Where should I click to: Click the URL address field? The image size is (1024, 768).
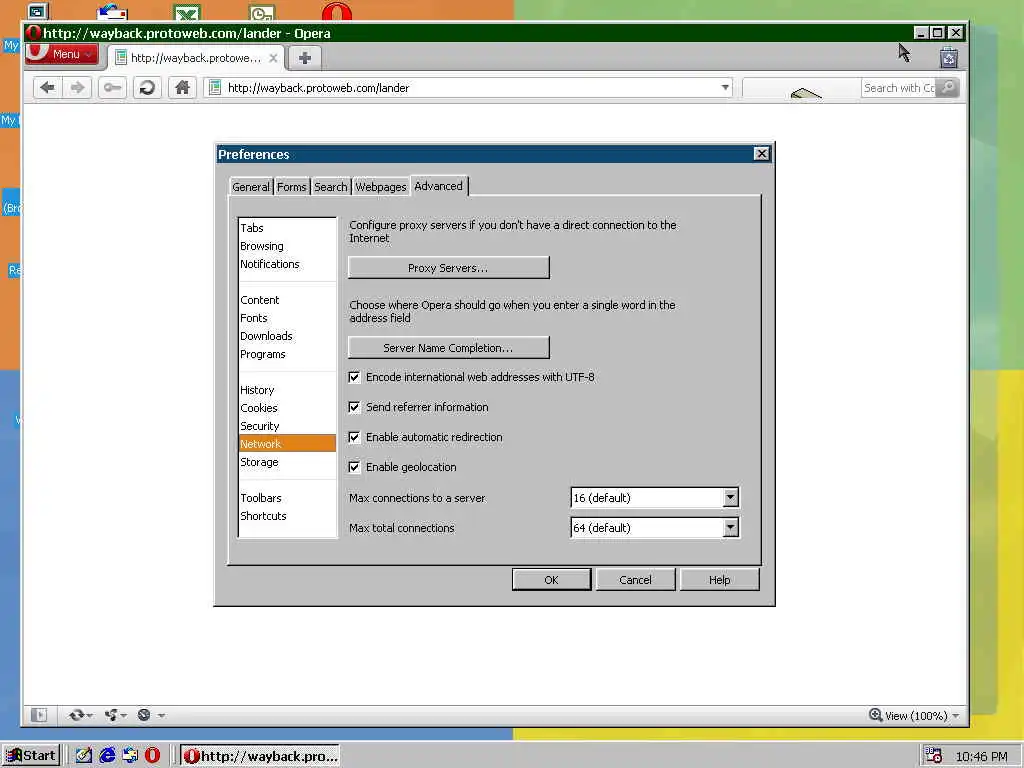[x=468, y=88]
